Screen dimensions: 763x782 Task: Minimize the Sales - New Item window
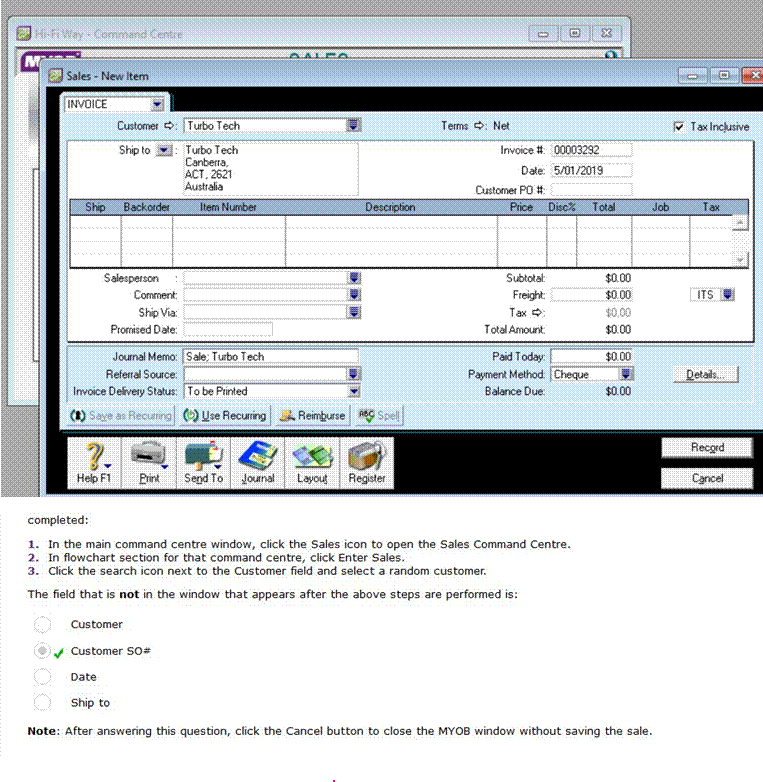[693, 76]
